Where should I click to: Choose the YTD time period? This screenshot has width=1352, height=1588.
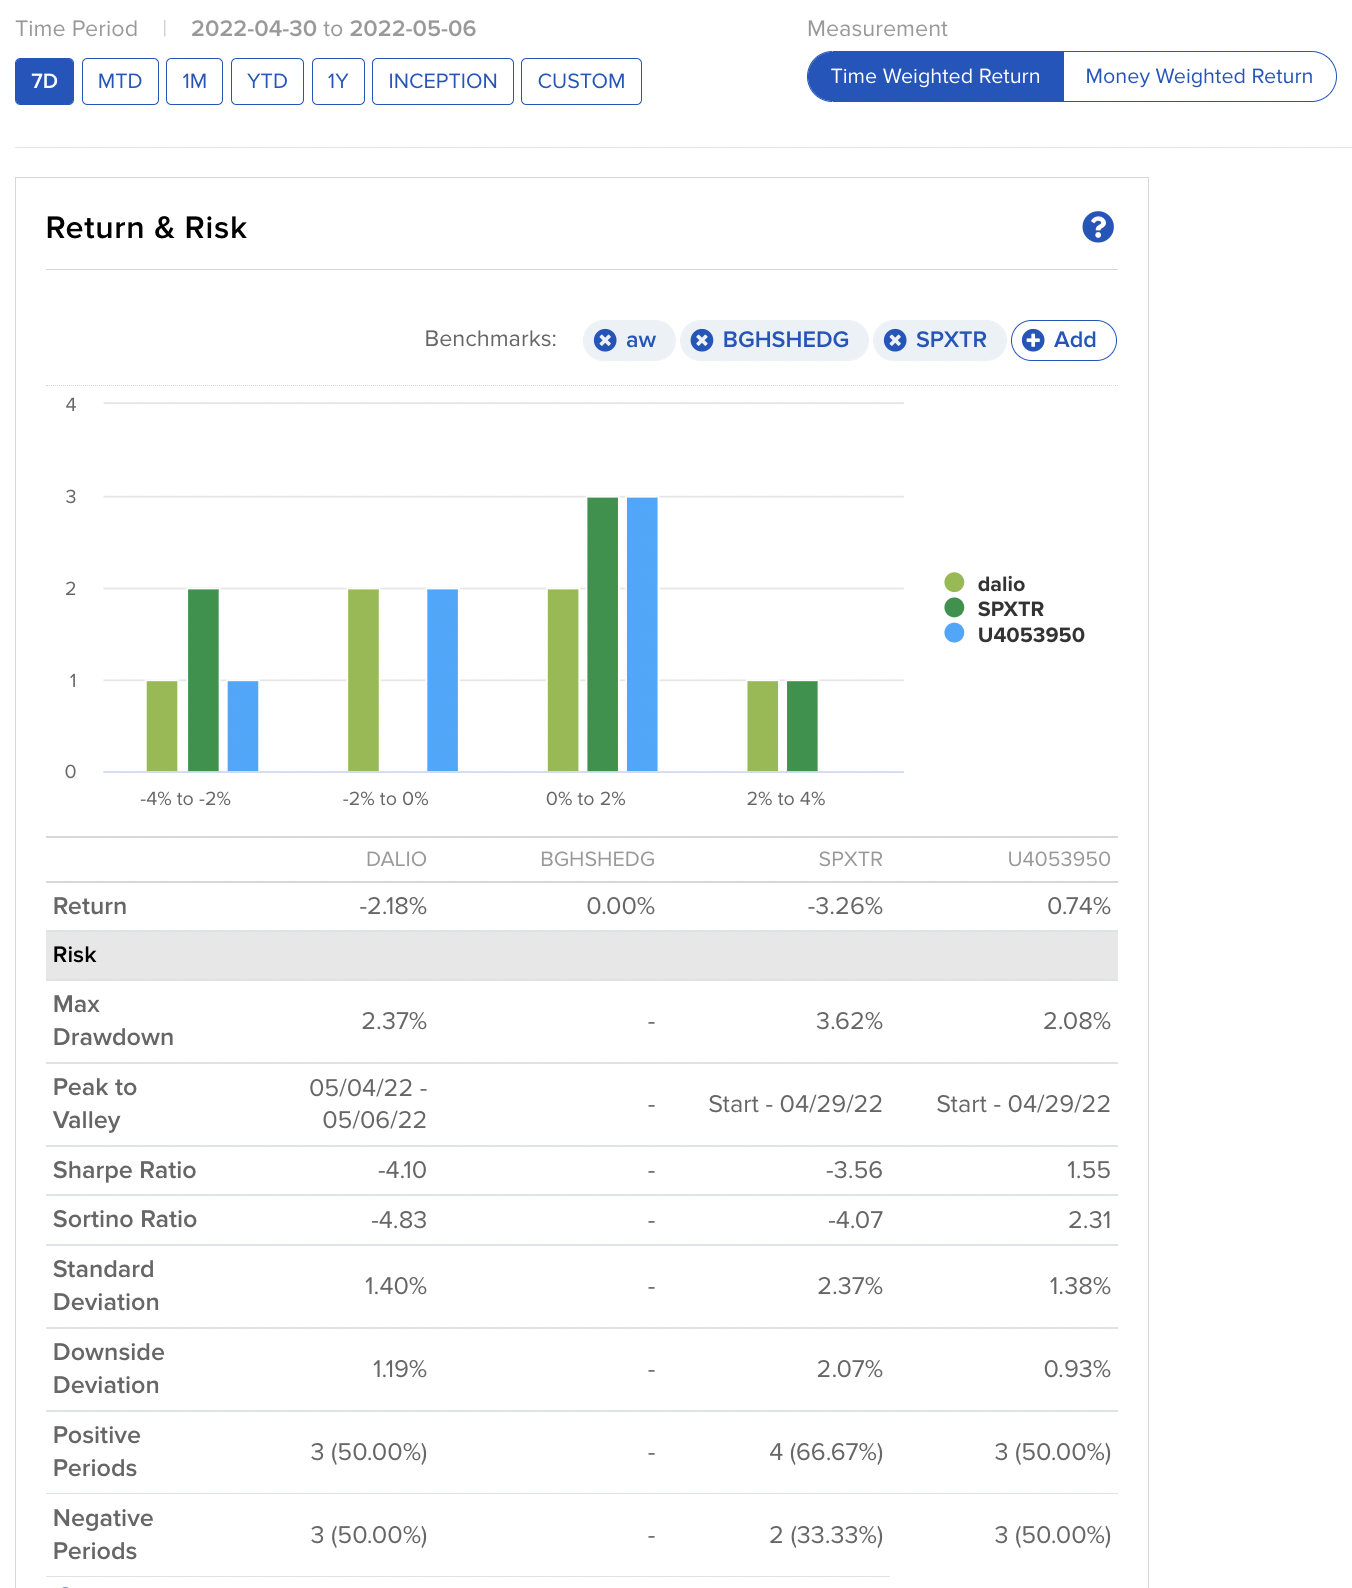click(x=267, y=81)
